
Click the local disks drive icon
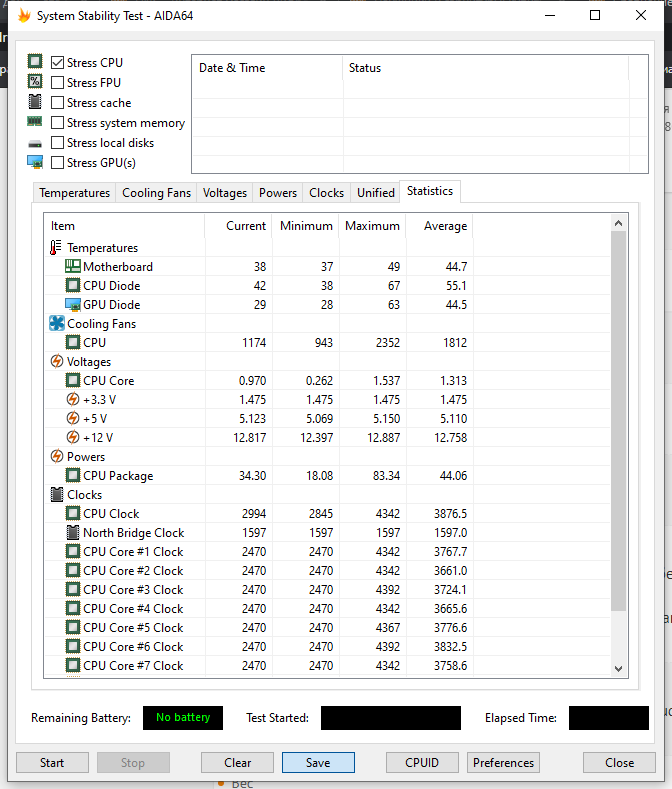[x=35, y=144]
